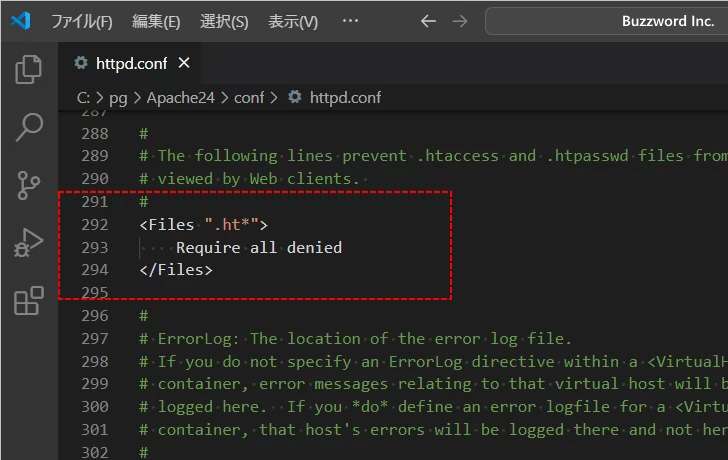The height and width of the screenshot is (460, 728).
Task: Open the Explorer view in activity bar
Action: tap(28, 69)
